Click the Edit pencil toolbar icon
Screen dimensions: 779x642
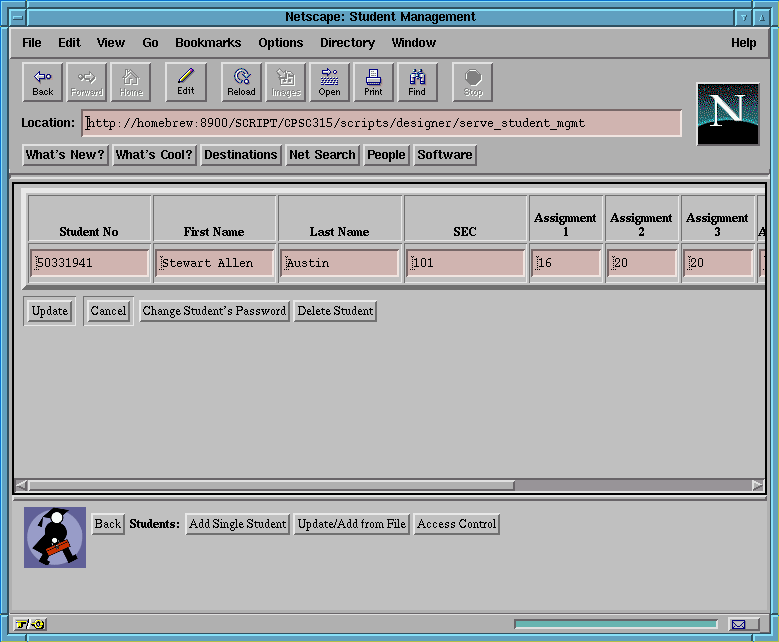coord(186,82)
